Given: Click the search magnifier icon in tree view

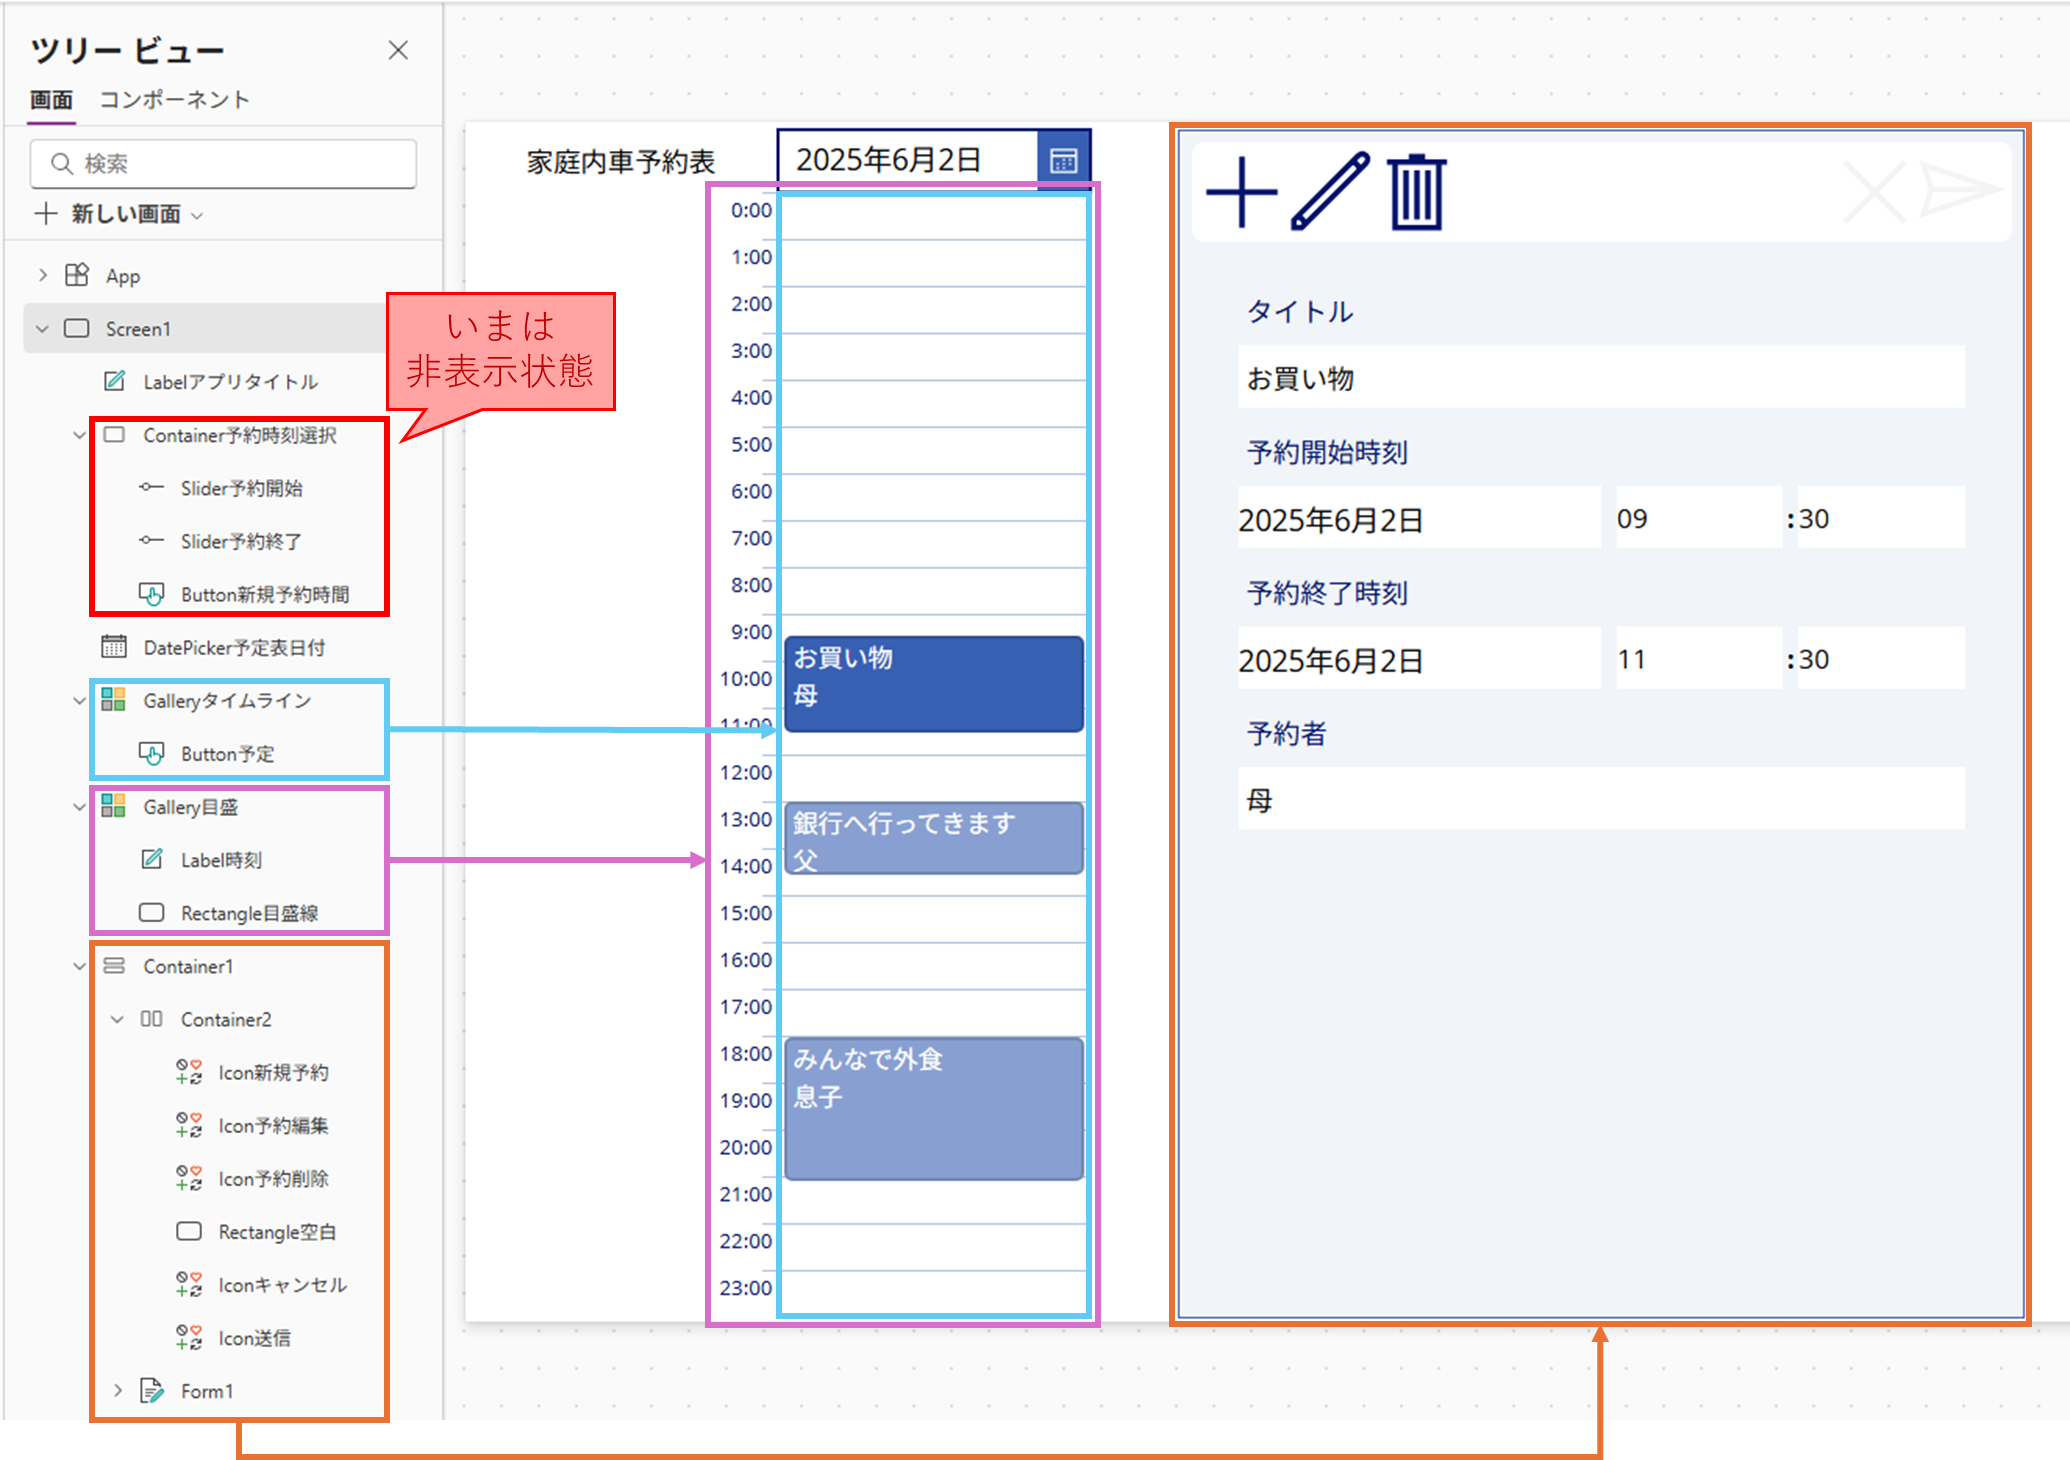Looking at the screenshot, I should 62,163.
